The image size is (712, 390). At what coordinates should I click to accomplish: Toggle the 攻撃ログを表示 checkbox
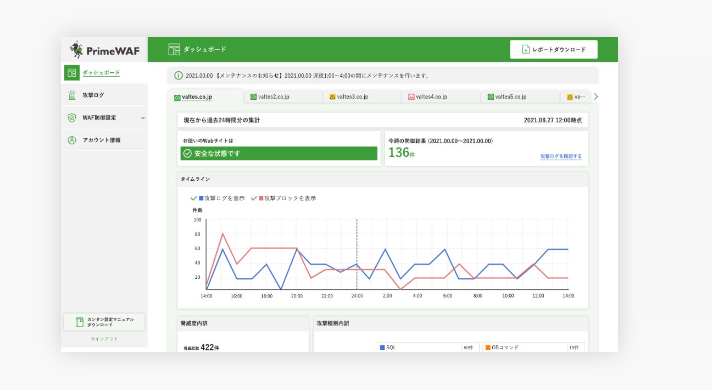click(x=194, y=198)
